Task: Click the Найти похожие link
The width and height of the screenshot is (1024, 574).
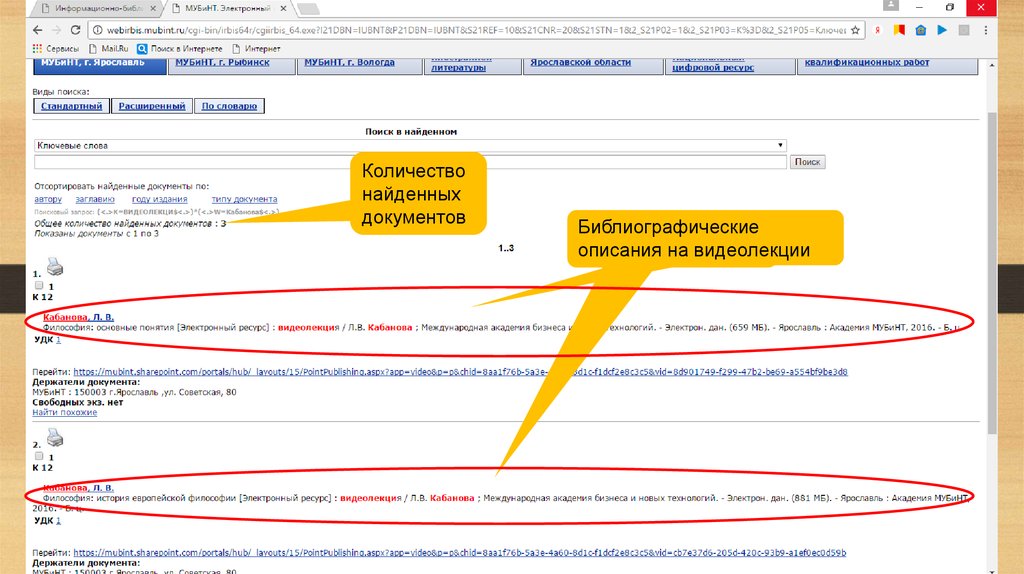Action: pyautogui.click(x=64, y=412)
